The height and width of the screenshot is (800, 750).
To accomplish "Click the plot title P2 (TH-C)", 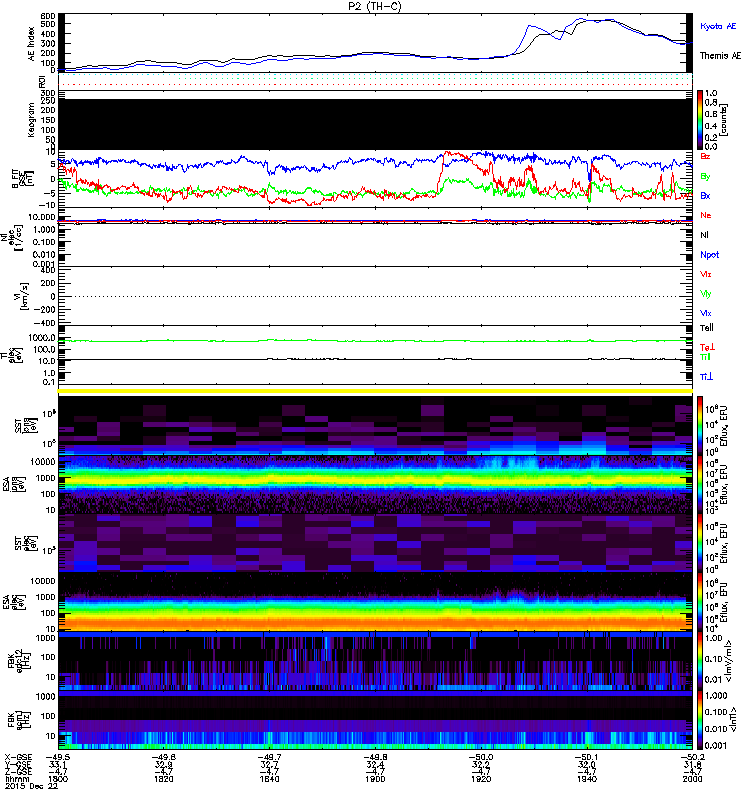I will [x=374, y=7].
